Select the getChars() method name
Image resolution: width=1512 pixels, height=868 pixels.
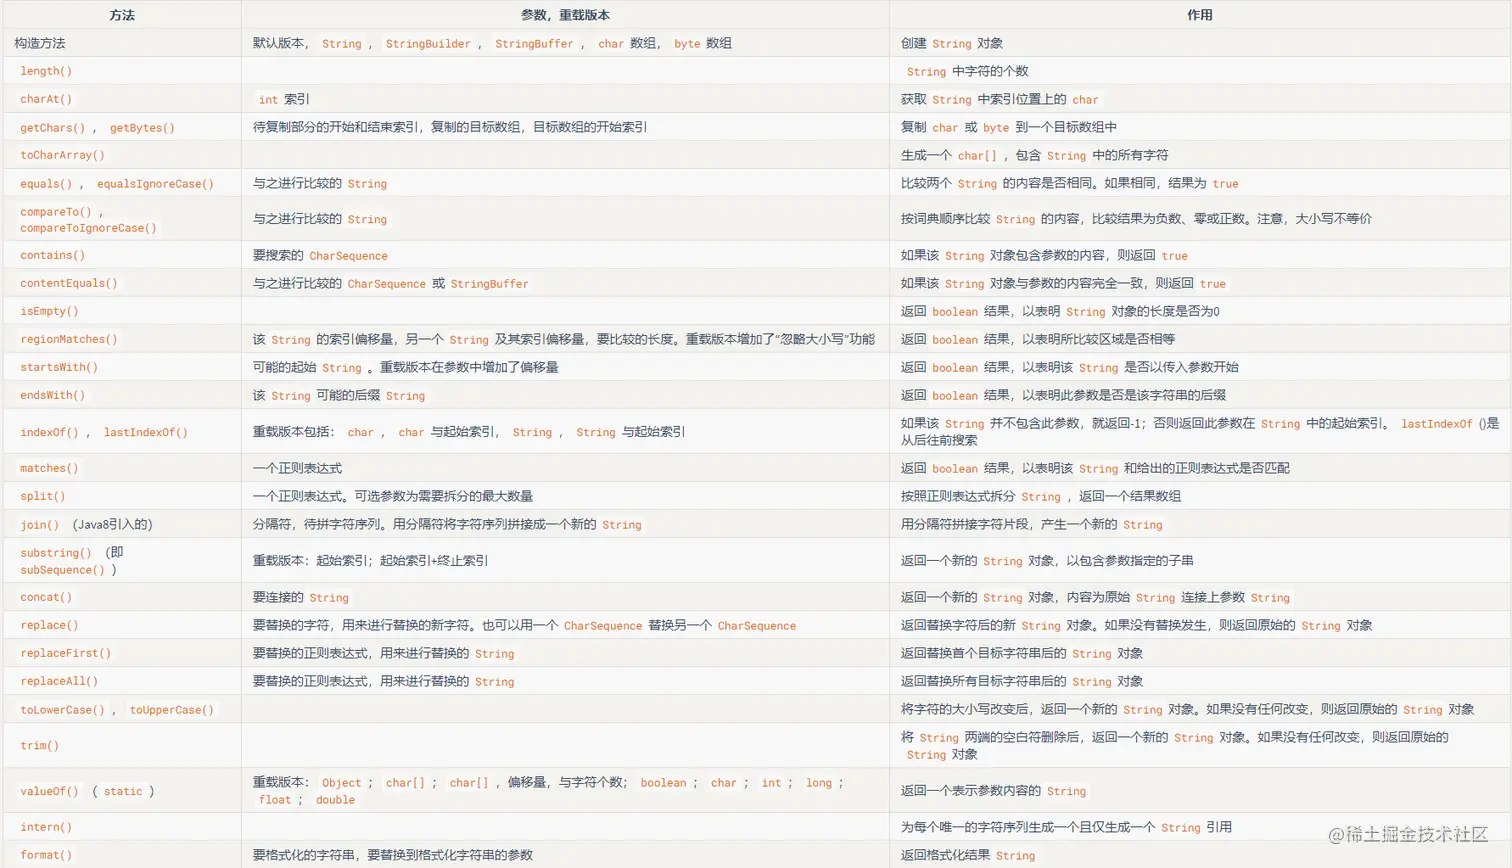pyautogui.click(x=53, y=127)
